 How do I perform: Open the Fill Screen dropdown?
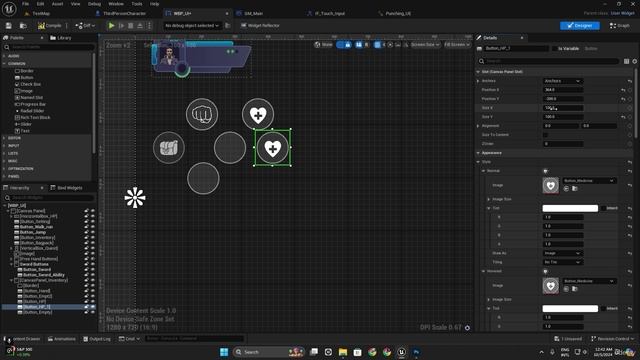pos(457,44)
